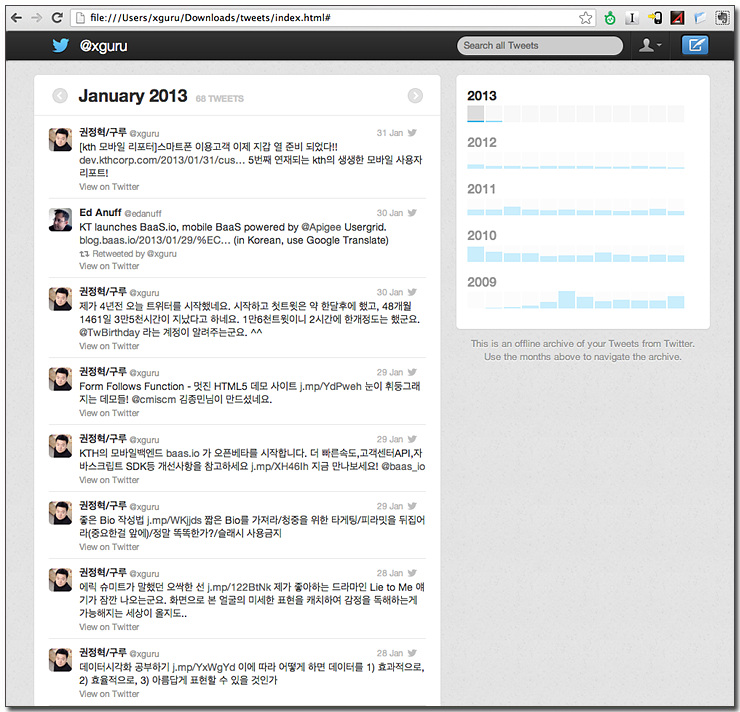This screenshot has height=712, width=740.
Task: Click the browser forward arrow
Action: pyautogui.click(x=36, y=18)
